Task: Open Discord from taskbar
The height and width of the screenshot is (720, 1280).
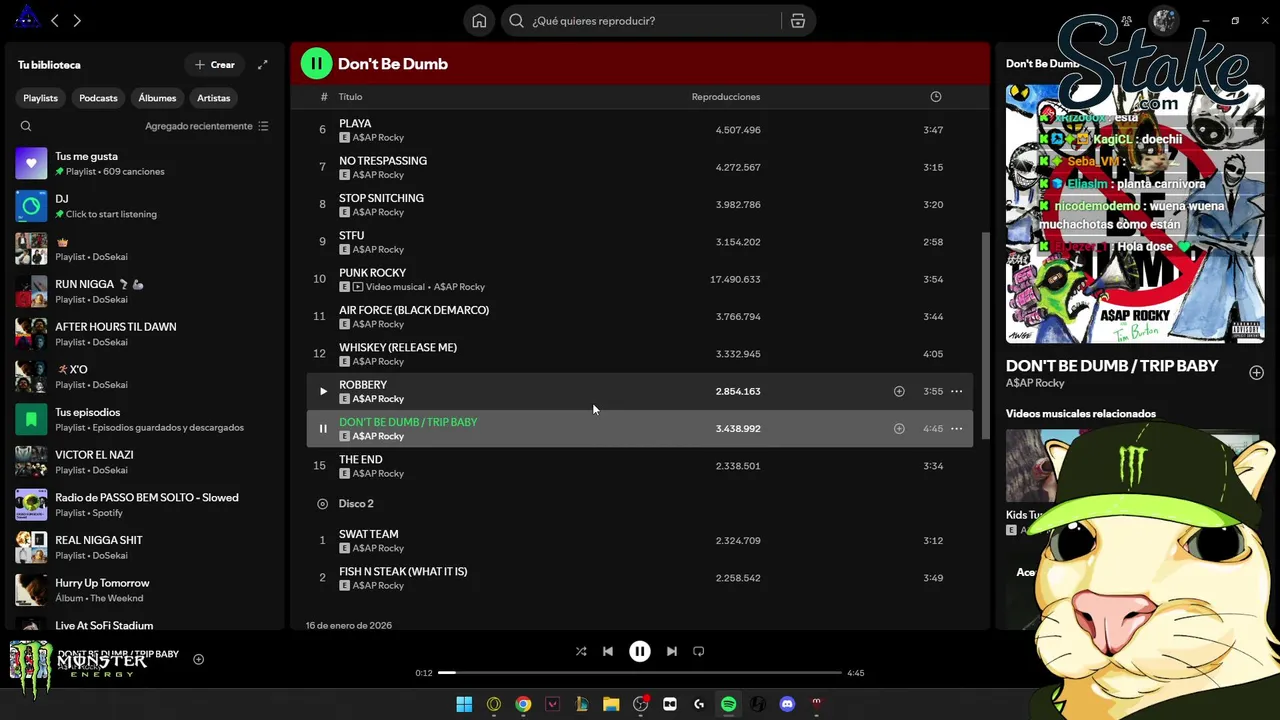Action: coord(787,704)
